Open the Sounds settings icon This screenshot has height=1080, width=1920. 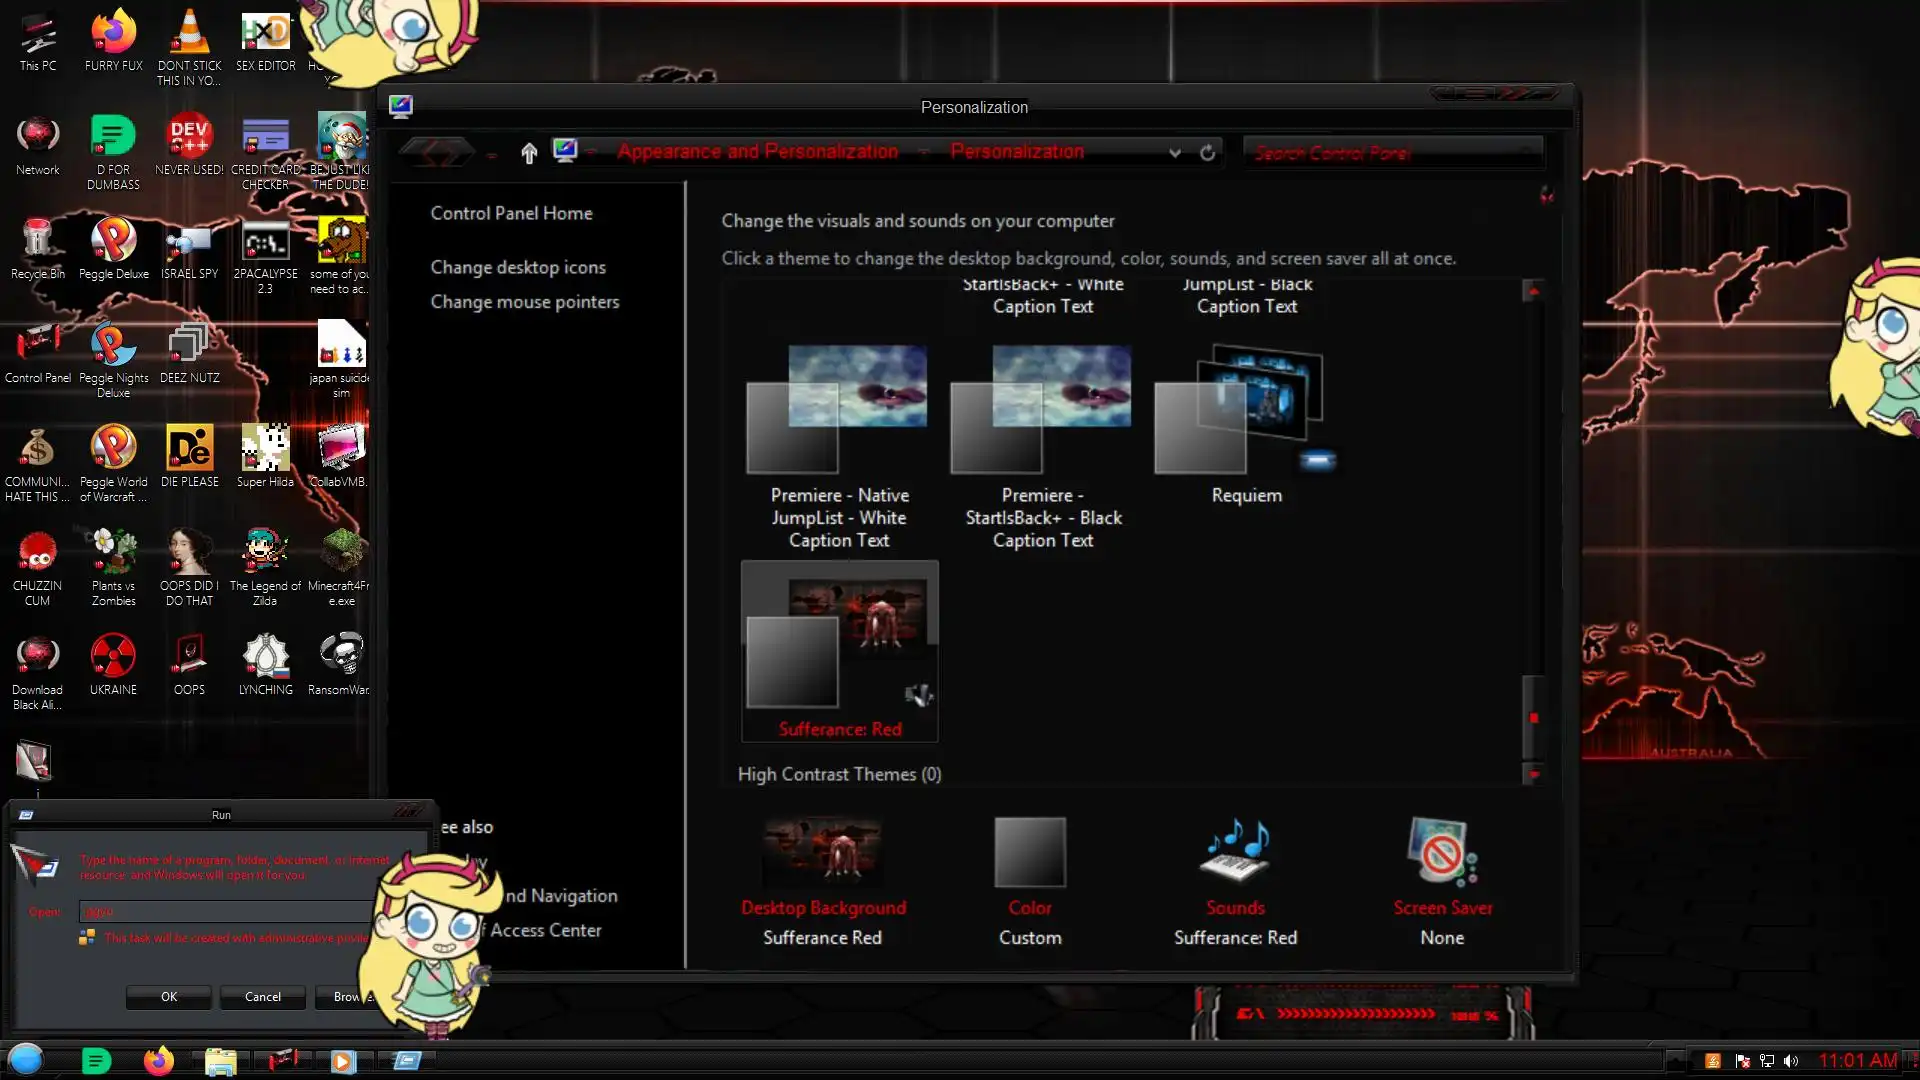pyautogui.click(x=1235, y=852)
